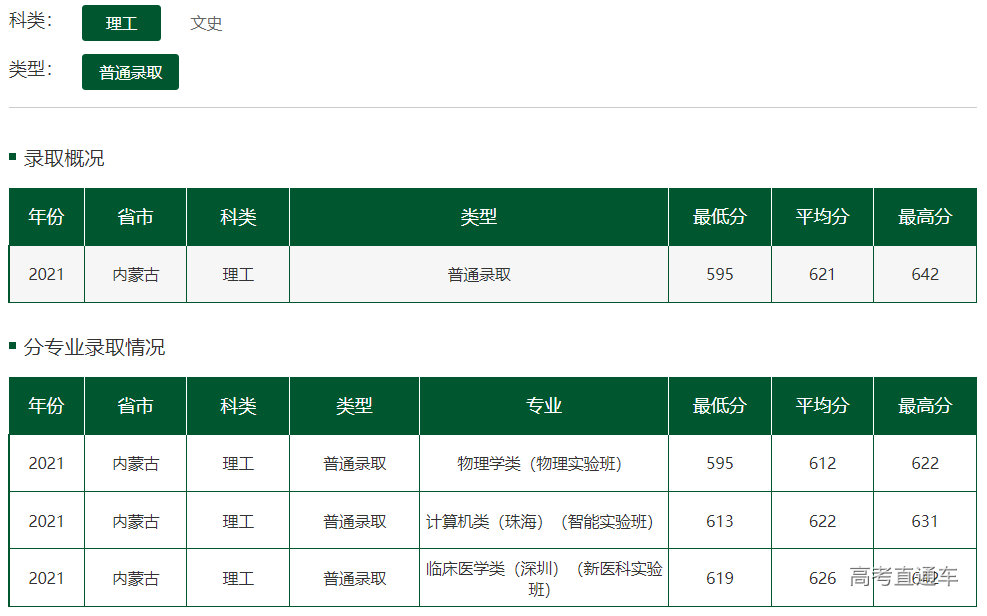
Task: Click the overview highest score 642
Action: (x=925, y=274)
